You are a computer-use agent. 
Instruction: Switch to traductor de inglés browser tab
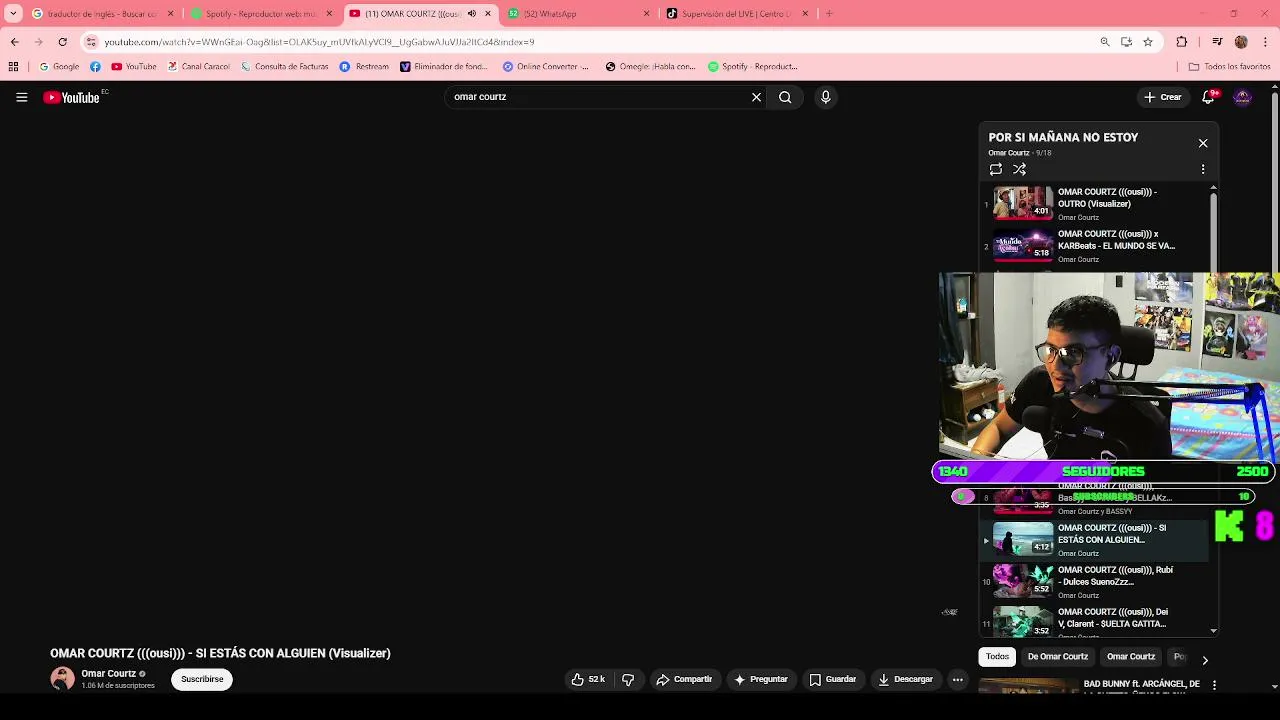coord(104,14)
